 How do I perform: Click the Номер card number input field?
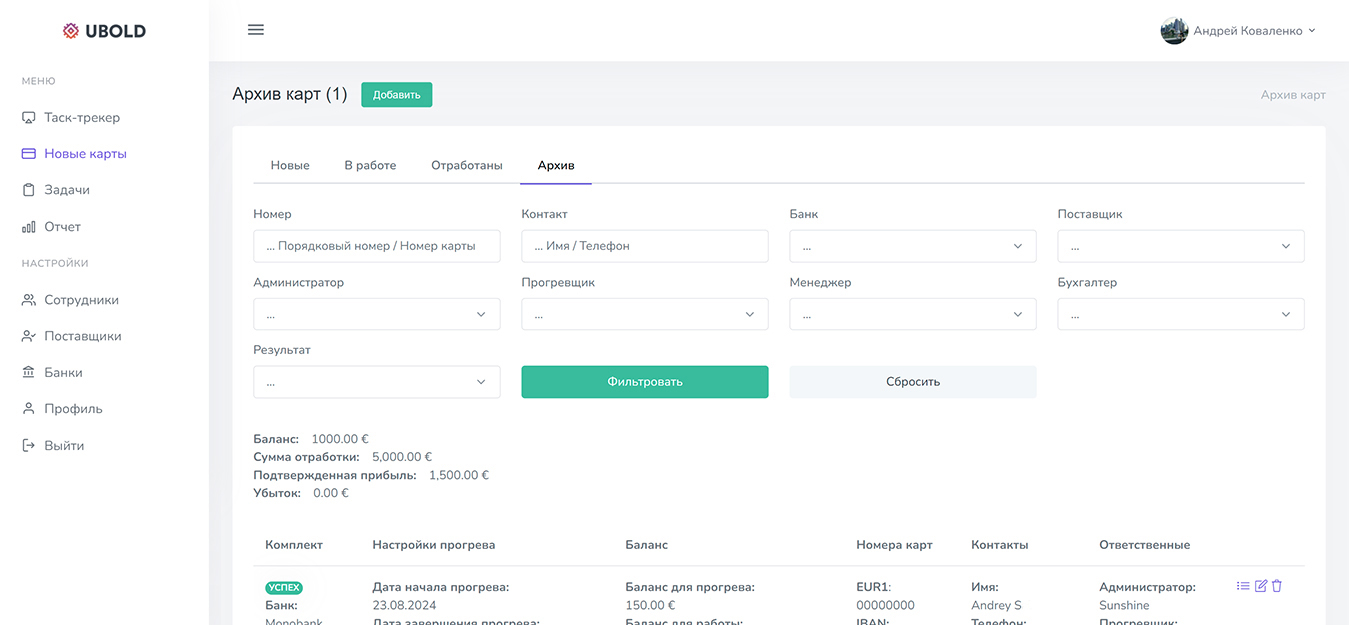coord(376,246)
